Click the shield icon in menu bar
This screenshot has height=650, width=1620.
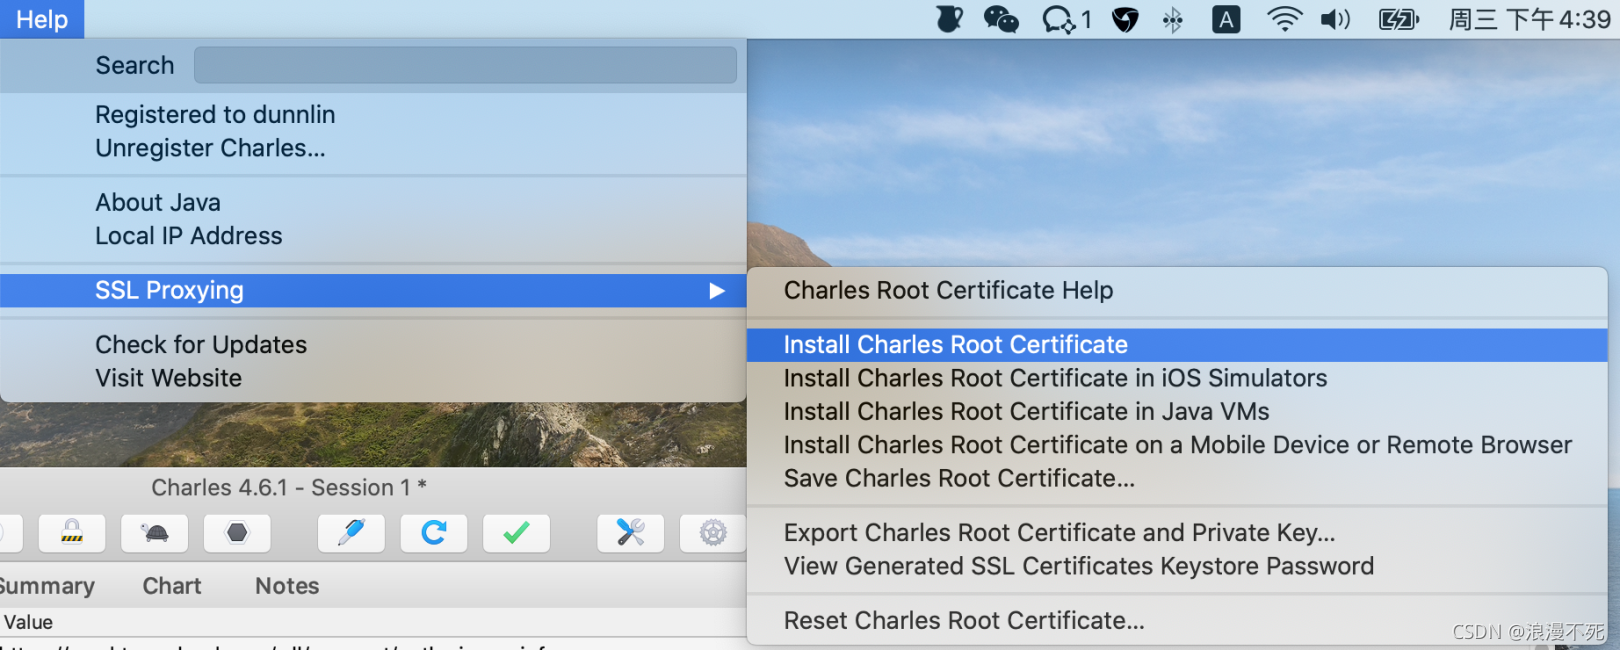coord(1126,19)
